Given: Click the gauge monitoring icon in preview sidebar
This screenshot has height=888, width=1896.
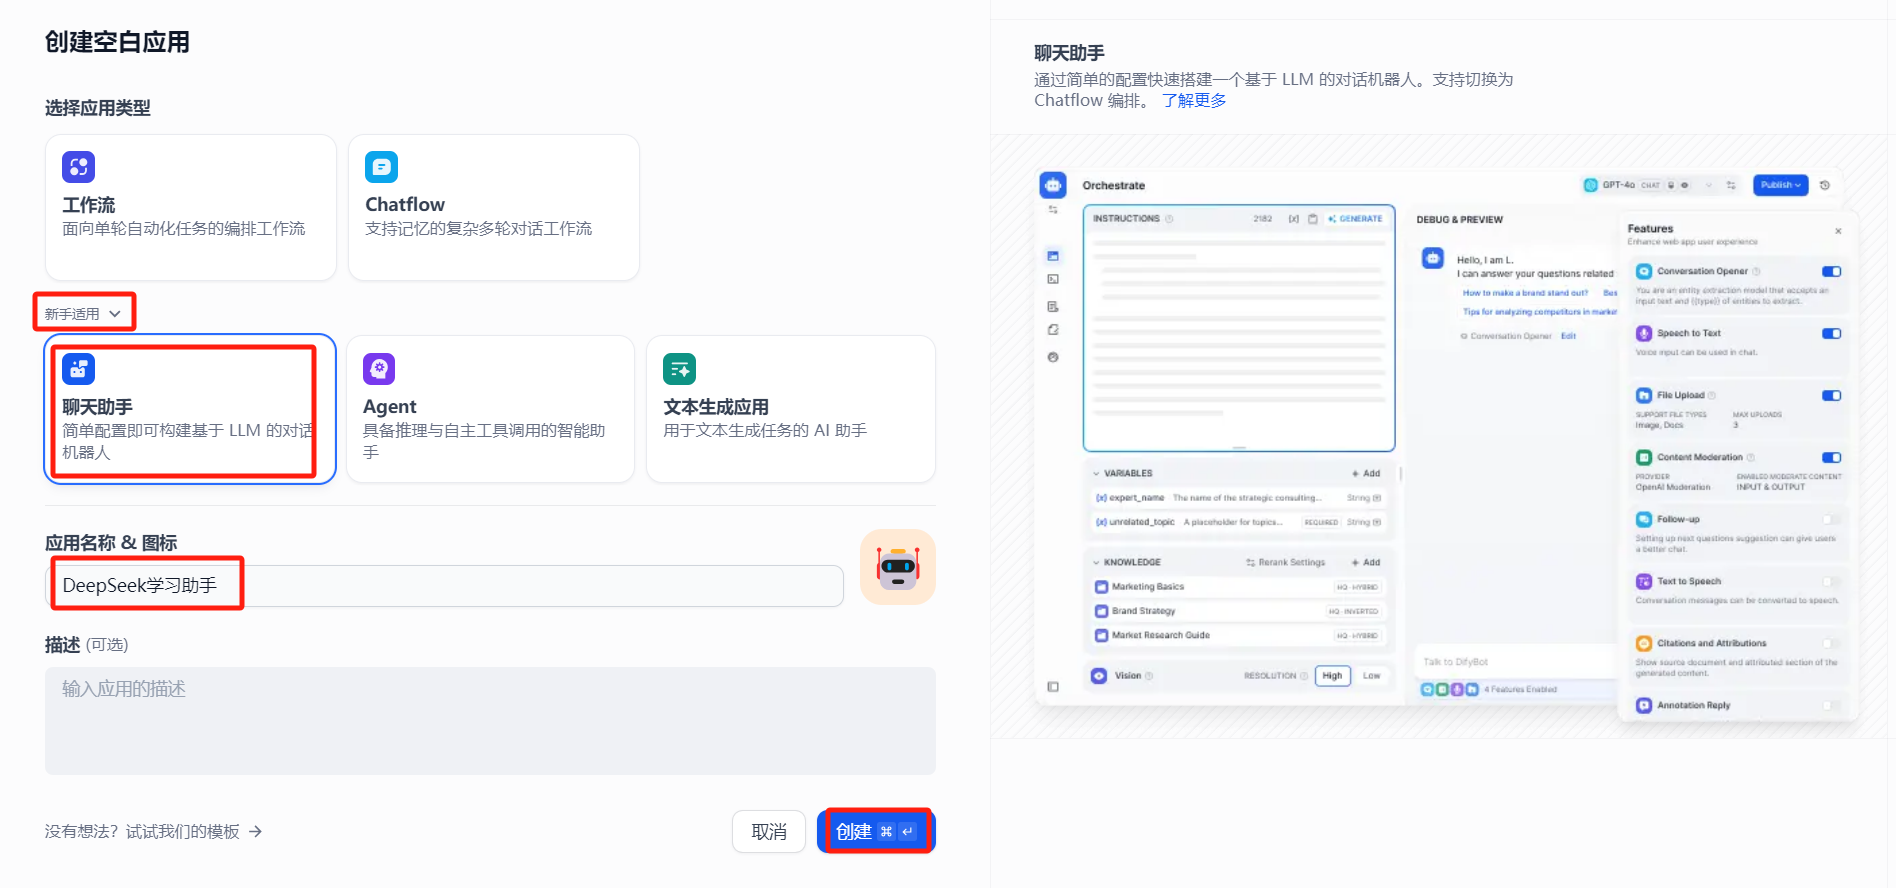Looking at the screenshot, I should click(x=1053, y=357).
